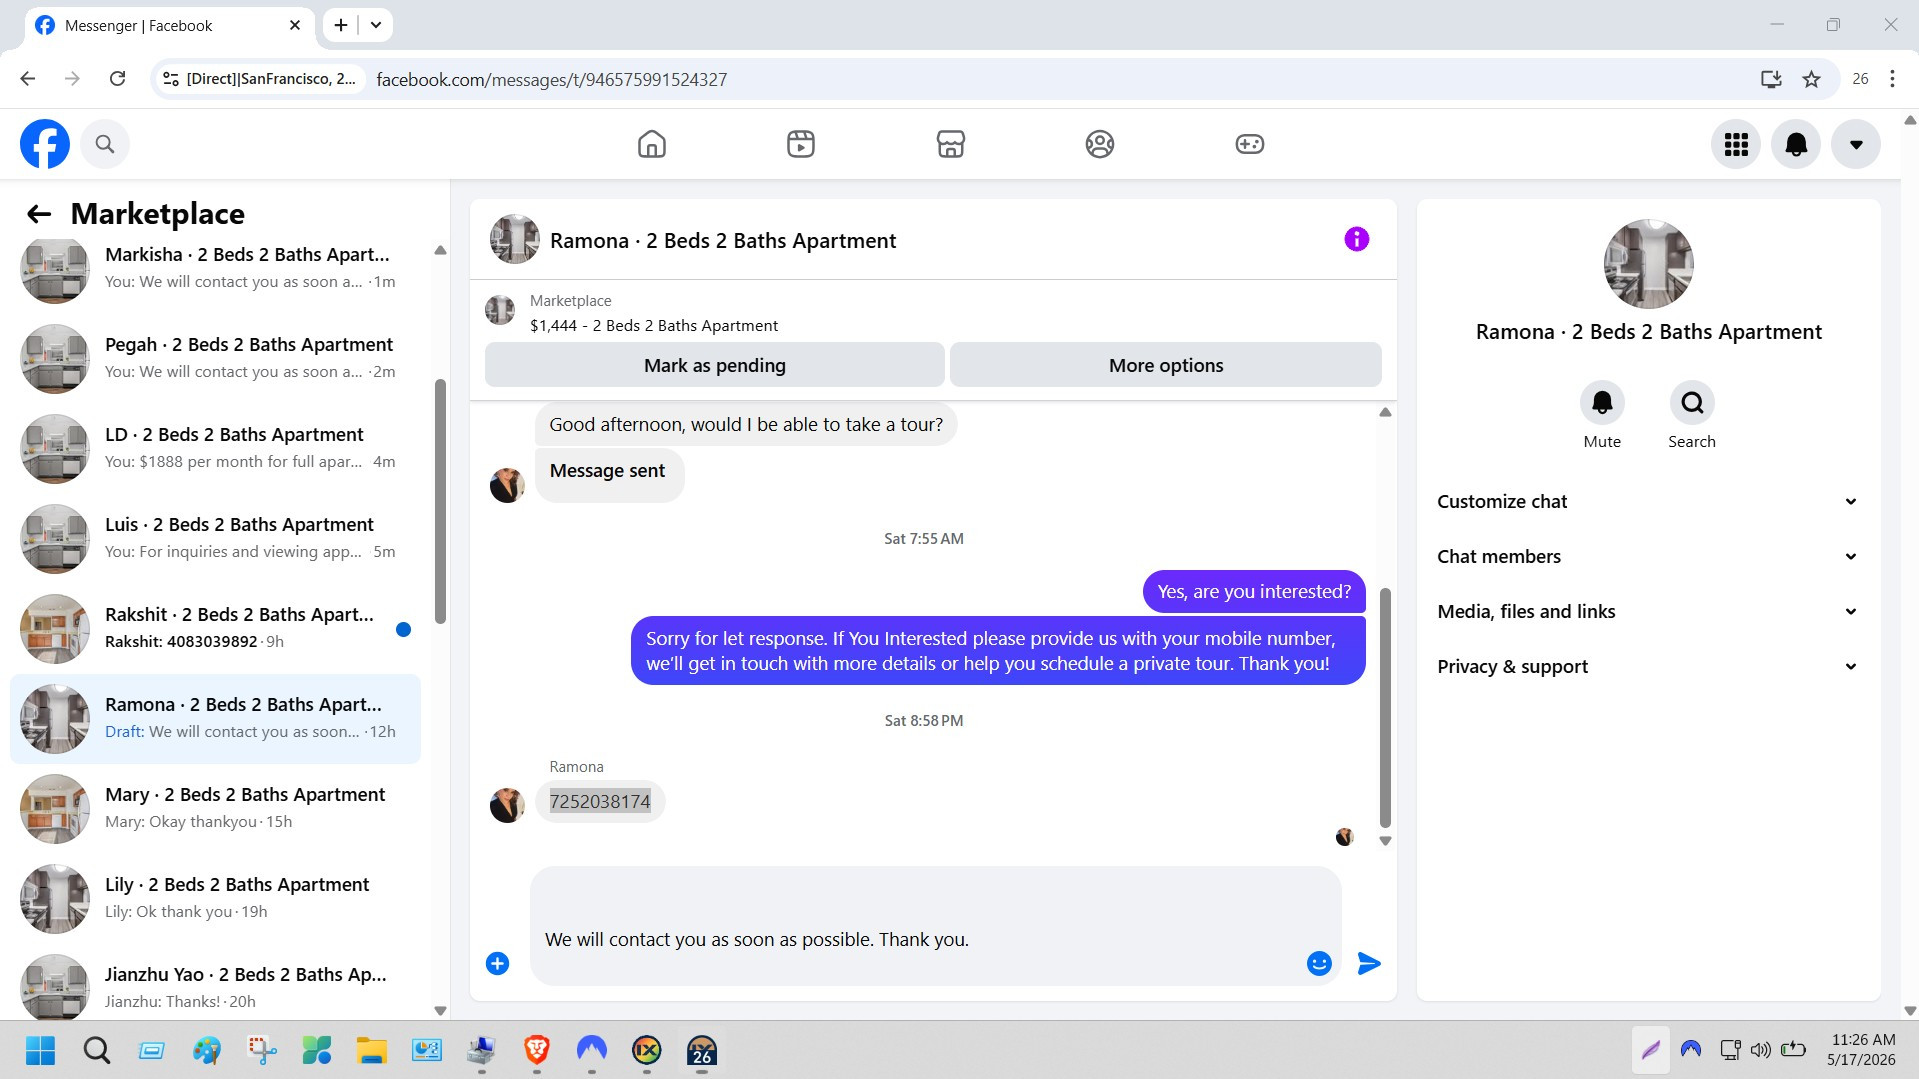Open the $1,444 - 2 Beds 2 Baths listing
The width and height of the screenshot is (1919, 1079).
(x=654, y=326)
